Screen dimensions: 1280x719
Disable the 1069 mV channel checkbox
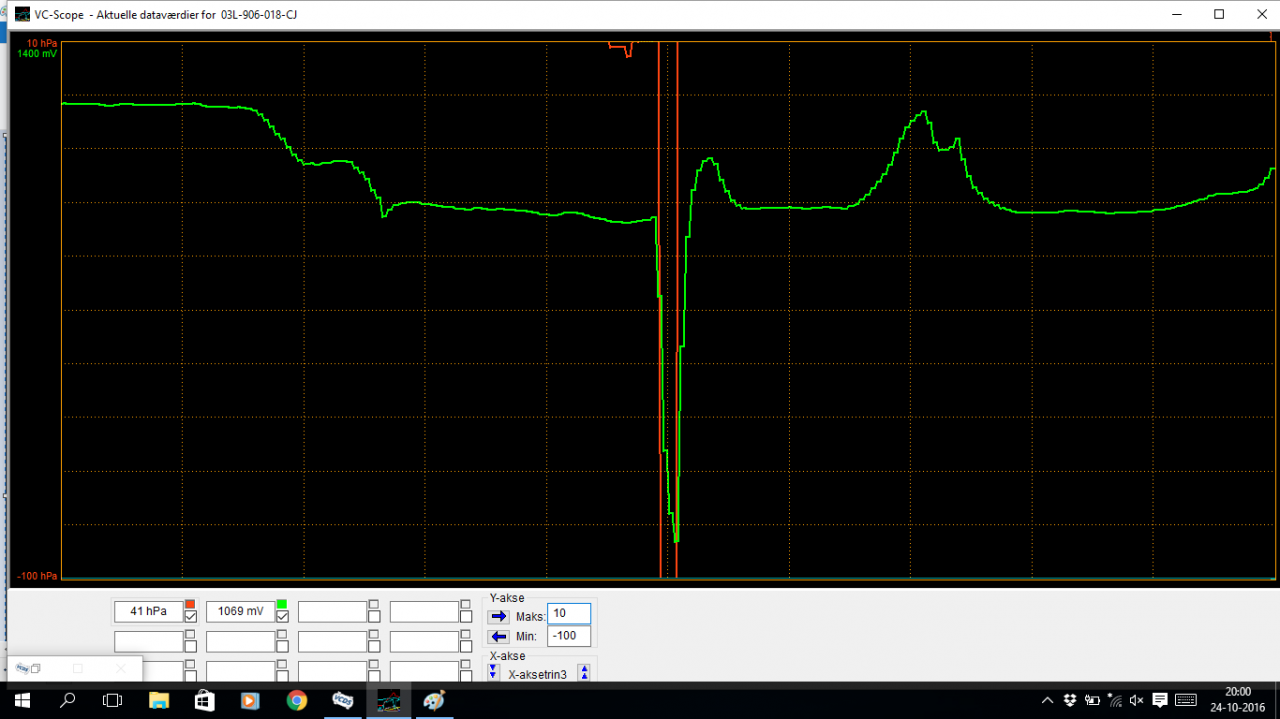[x=283, y=616]
